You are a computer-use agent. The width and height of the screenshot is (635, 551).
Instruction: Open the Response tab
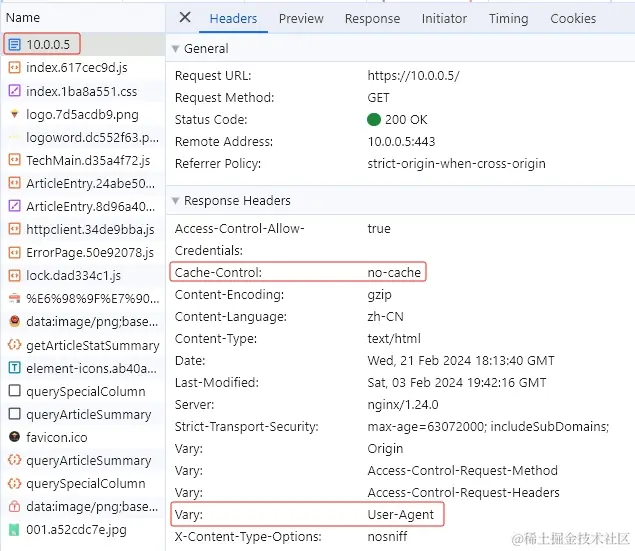pos(372,18)
